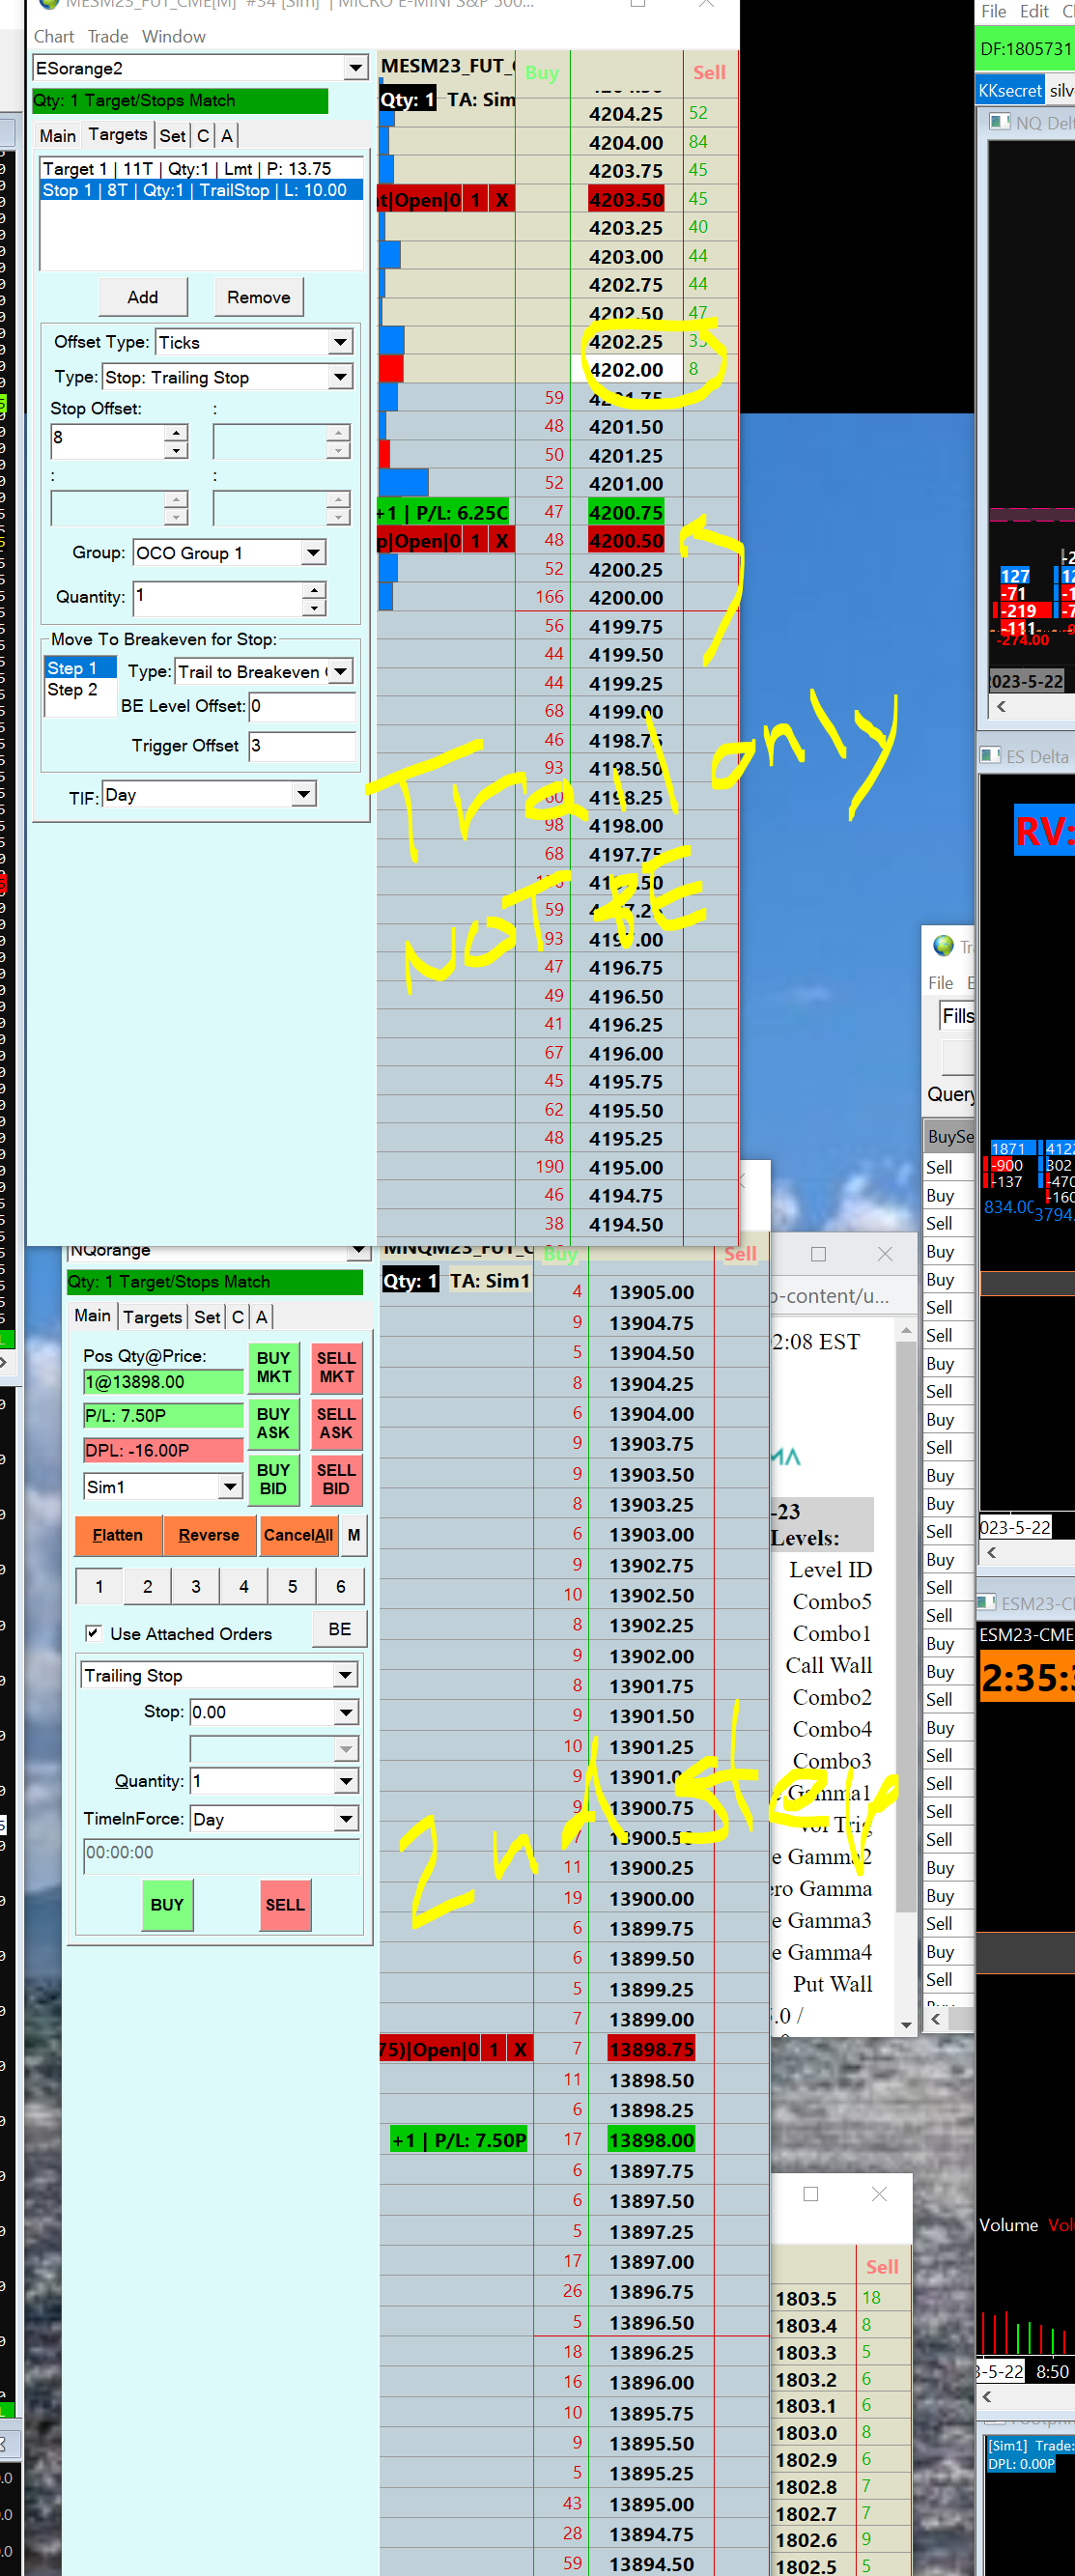The width and height of the screenshot is (1075, 2576).
Task: Select the Stop 1 TrailStop list row
Action: 200,190
